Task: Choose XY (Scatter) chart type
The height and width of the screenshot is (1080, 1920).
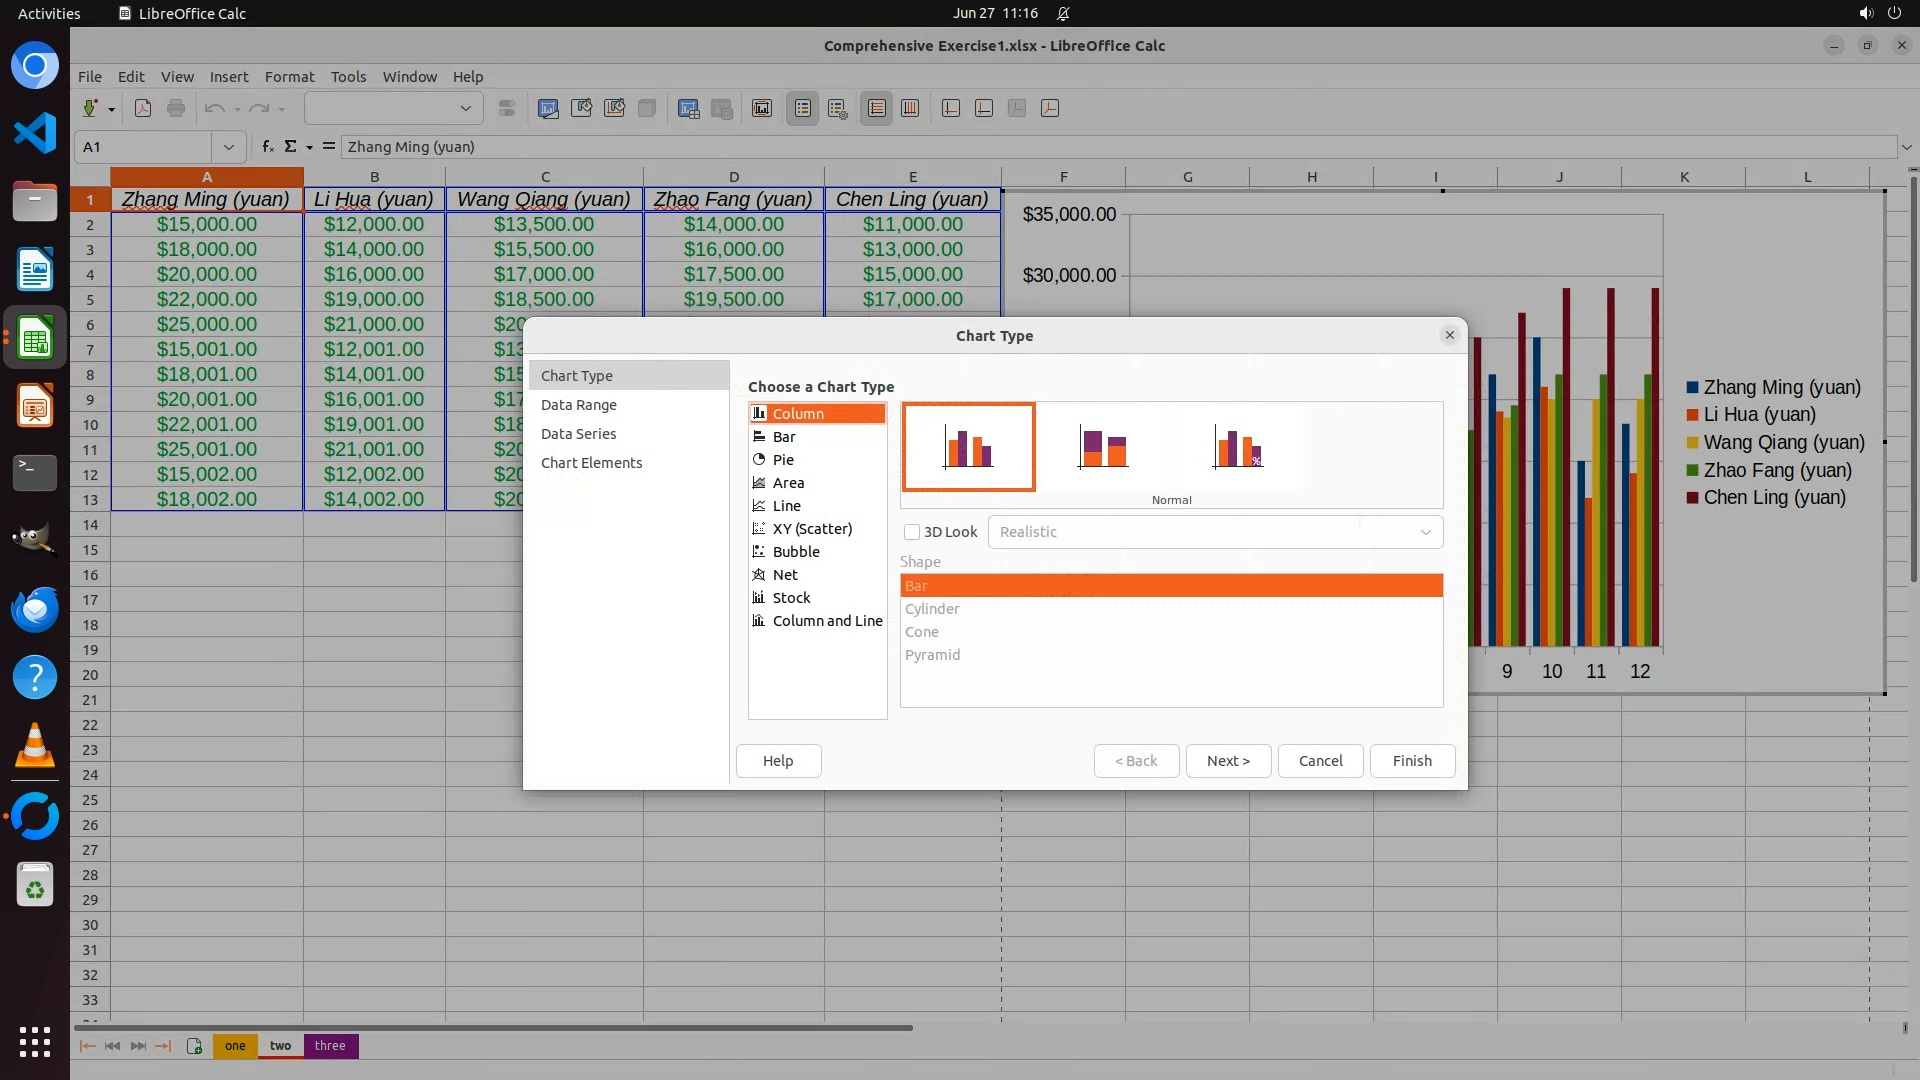Action: pyautogui.click(x=811, y=529)
